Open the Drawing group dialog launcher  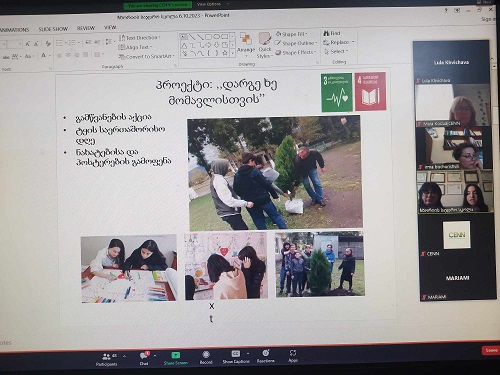click(x=317, y=62)
